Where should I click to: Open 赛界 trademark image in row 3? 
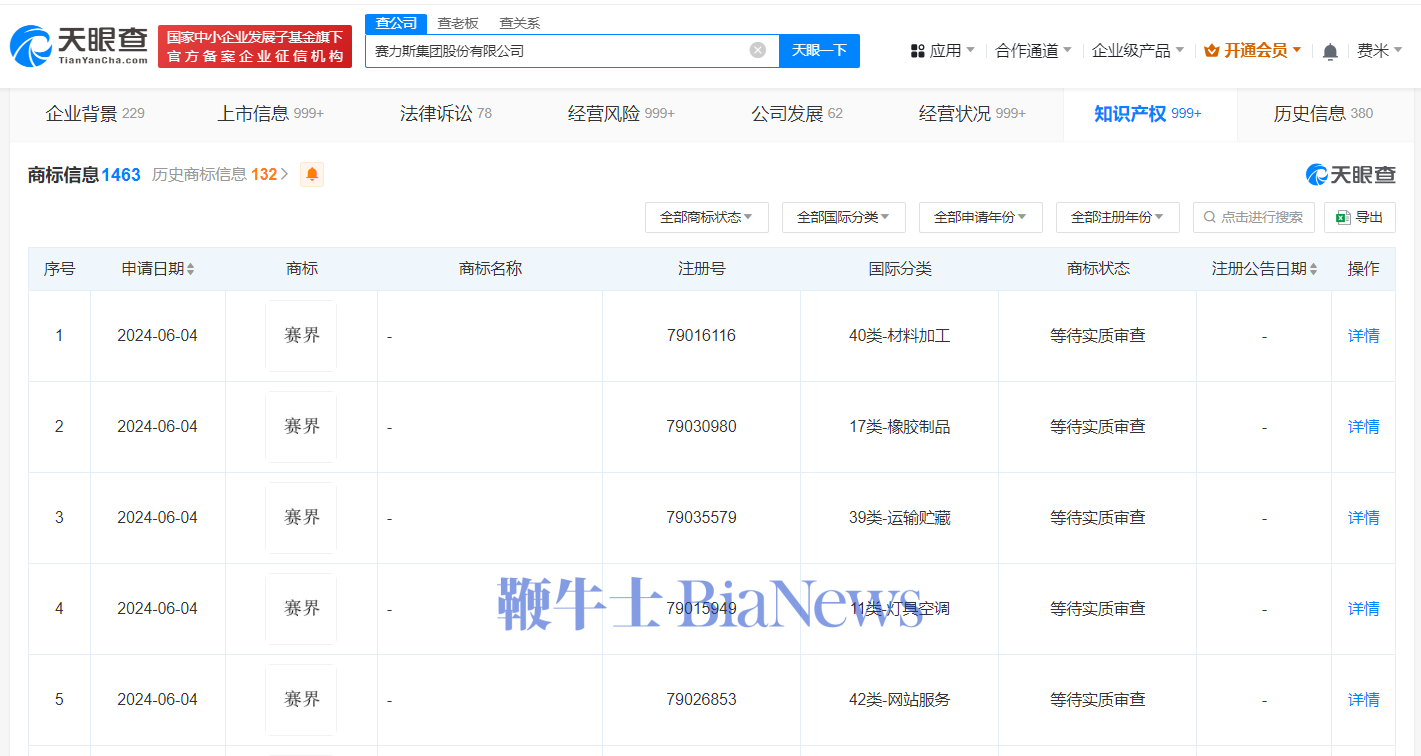301,518
